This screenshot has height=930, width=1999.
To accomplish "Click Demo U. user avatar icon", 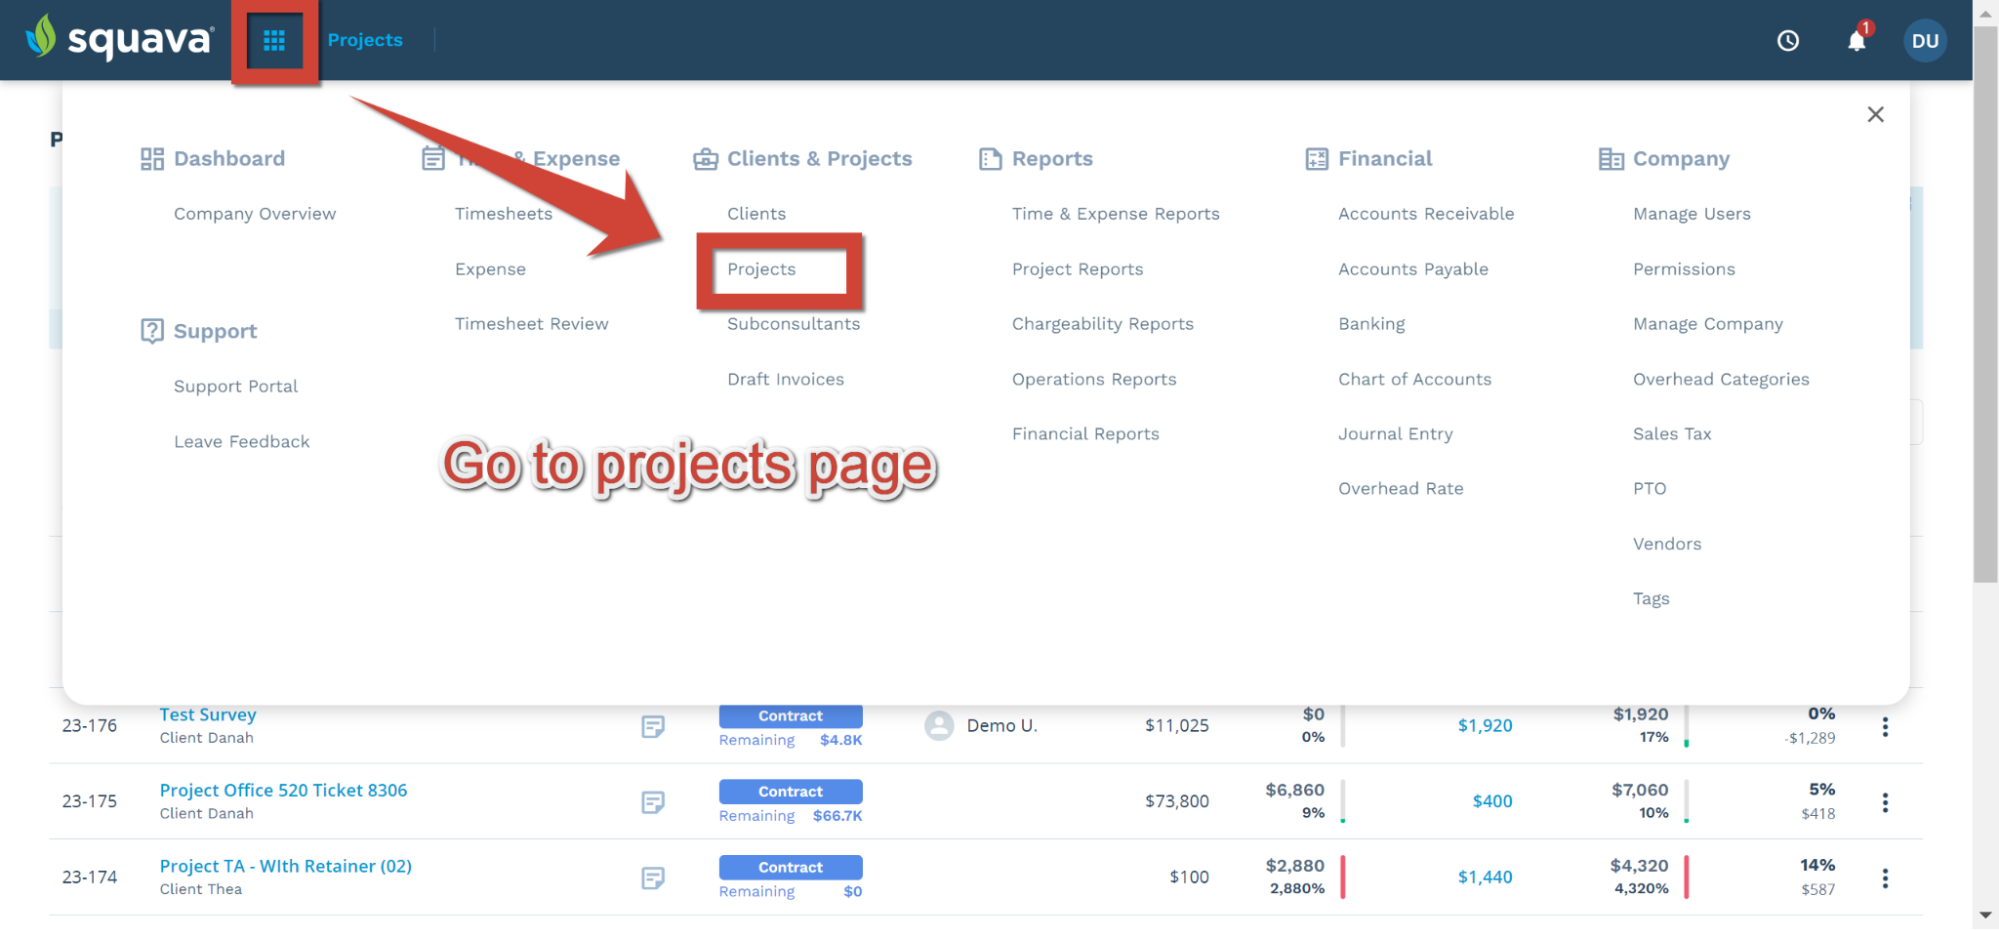I will click(x=939, y=725).
